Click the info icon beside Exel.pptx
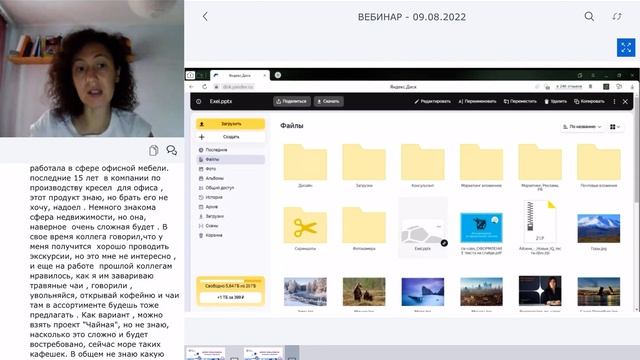Image resolution: width=640 pixels, height=360 pixels. click(199, 101)
